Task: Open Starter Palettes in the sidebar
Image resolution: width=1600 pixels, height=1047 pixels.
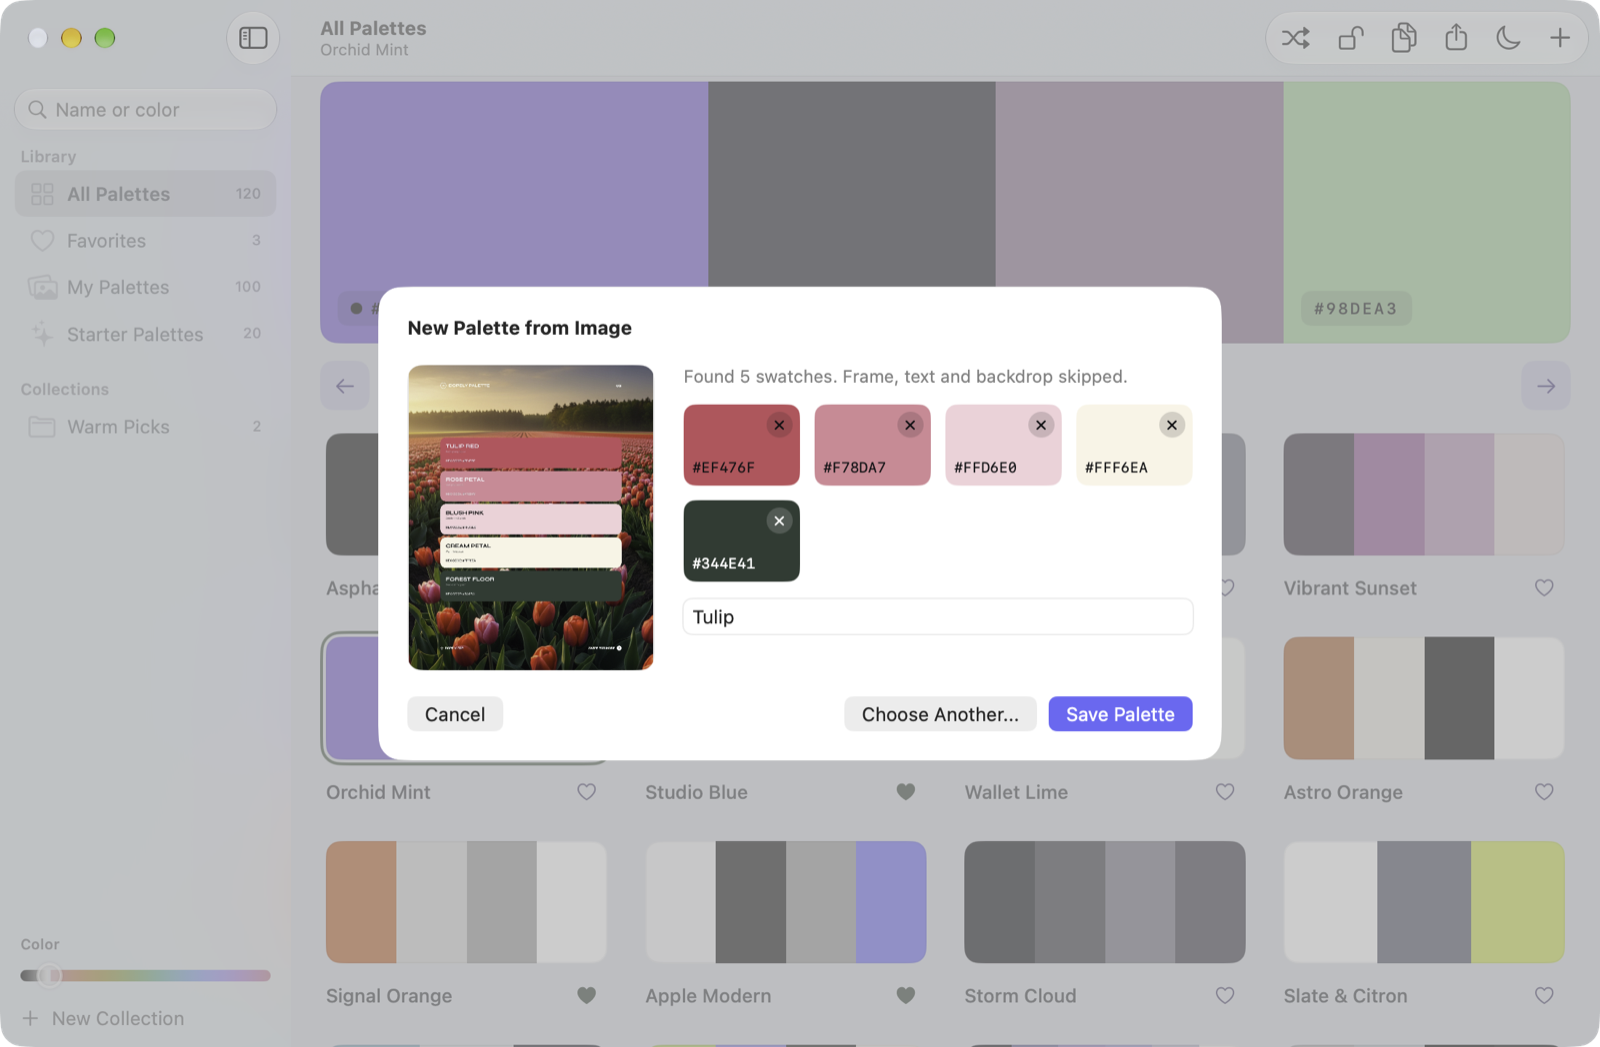Action: (146, 334)
